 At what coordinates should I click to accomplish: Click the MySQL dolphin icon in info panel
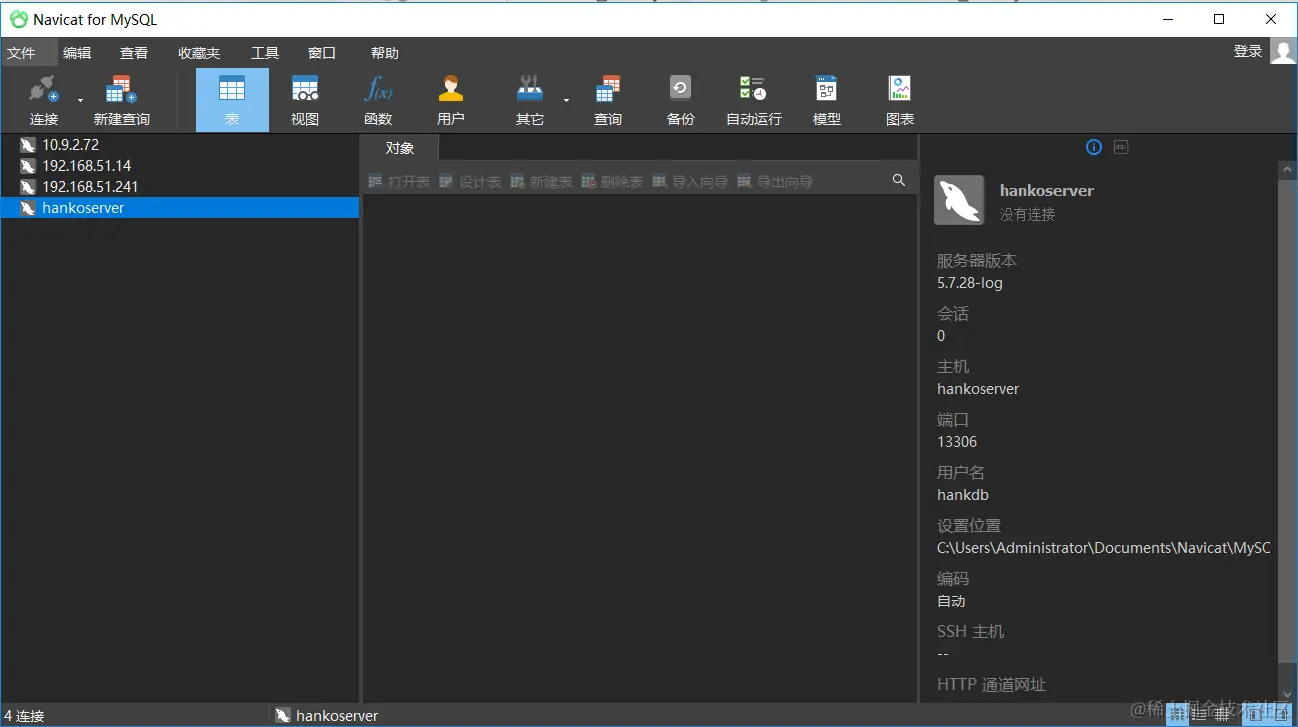click(959, 200)
